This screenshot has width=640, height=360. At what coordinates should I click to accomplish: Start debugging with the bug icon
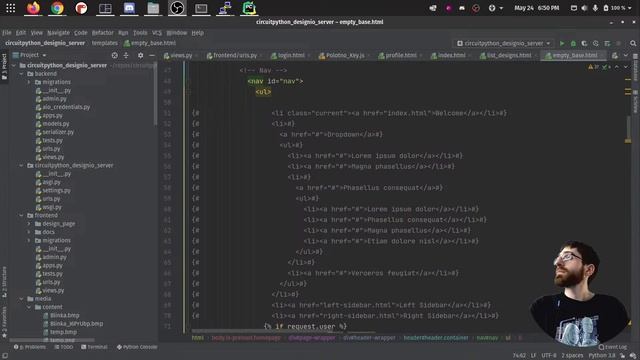[573, 43]
